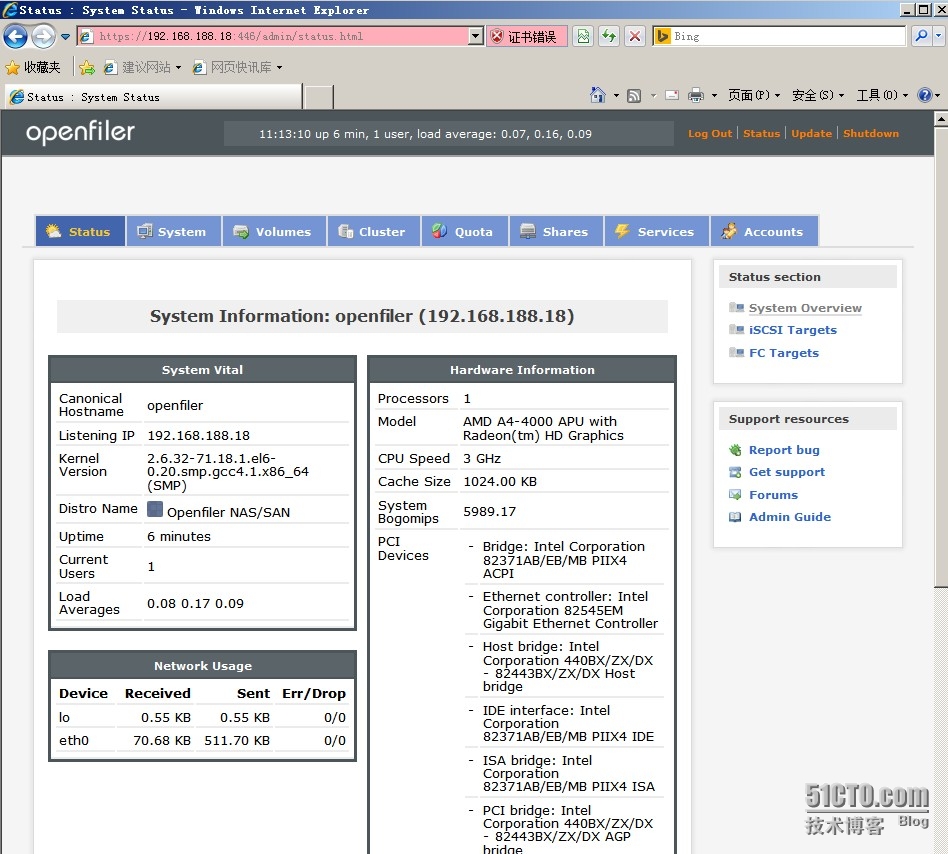Open the Safety (安全) dropdown menu
This screenshot has width=948, height=854.
point(817,95)
